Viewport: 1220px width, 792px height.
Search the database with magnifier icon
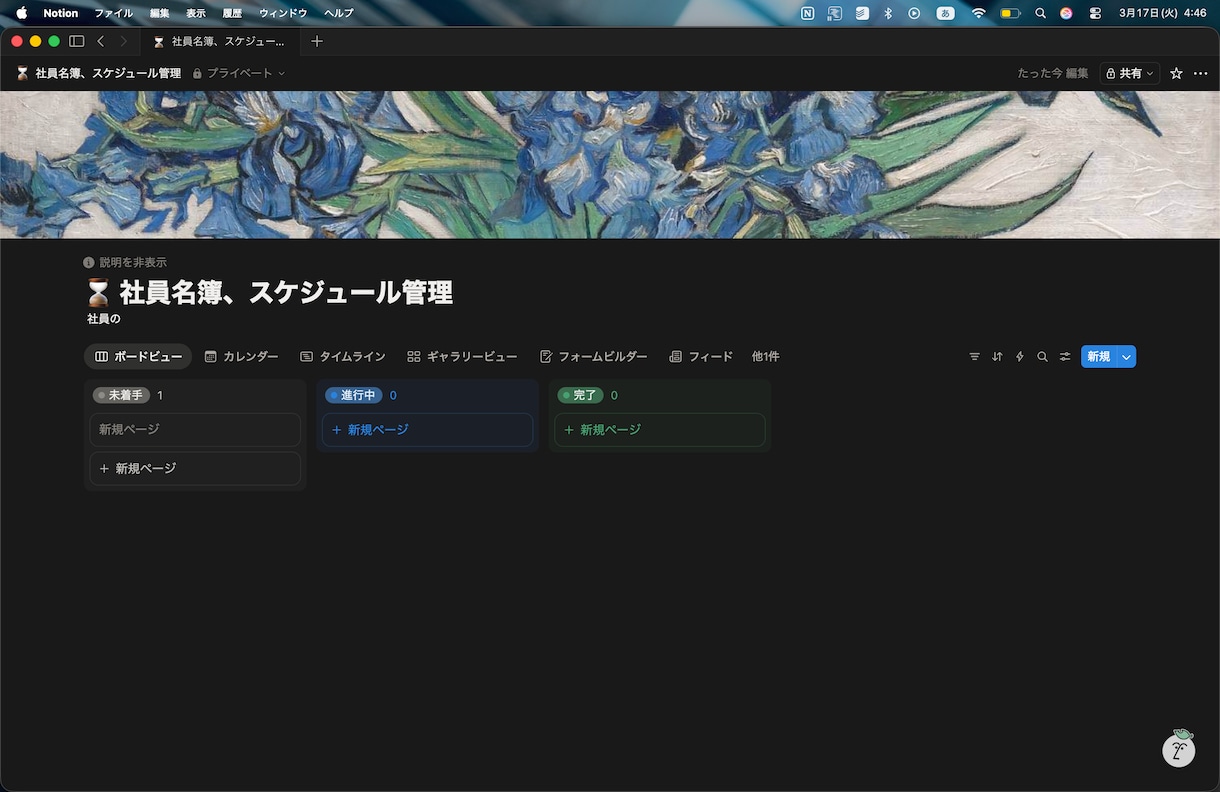click(x=1042, y=356)
